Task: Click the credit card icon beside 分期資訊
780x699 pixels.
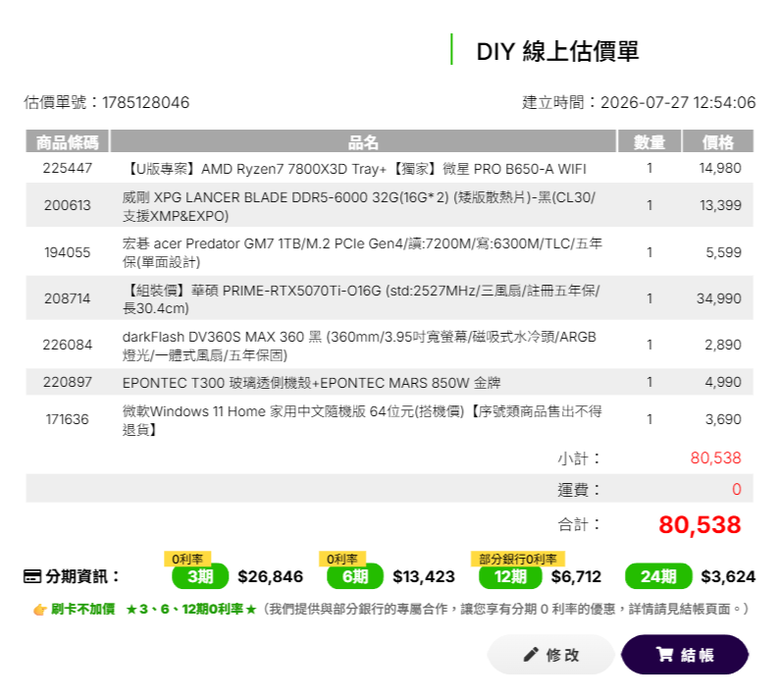Action: pyautogui.click(x=32, y=577)
